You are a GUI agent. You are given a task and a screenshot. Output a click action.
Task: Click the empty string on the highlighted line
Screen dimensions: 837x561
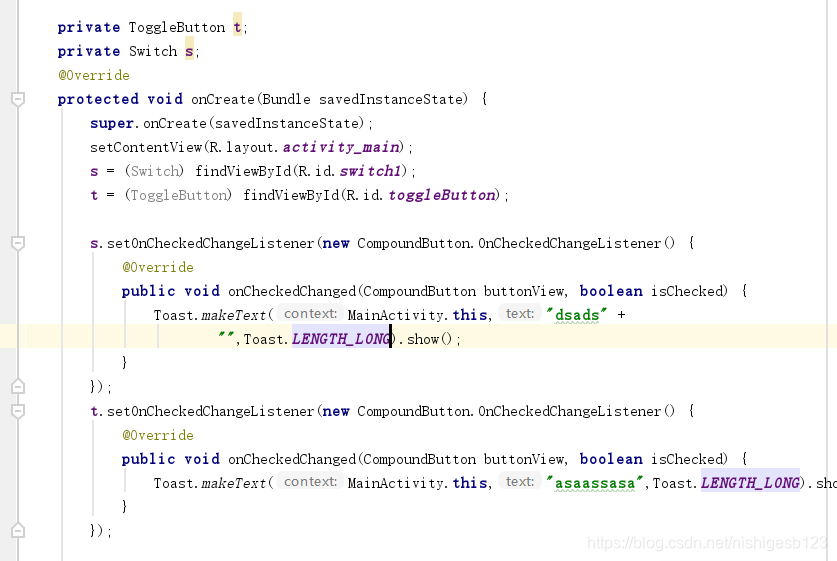click(x=226, y=336)
